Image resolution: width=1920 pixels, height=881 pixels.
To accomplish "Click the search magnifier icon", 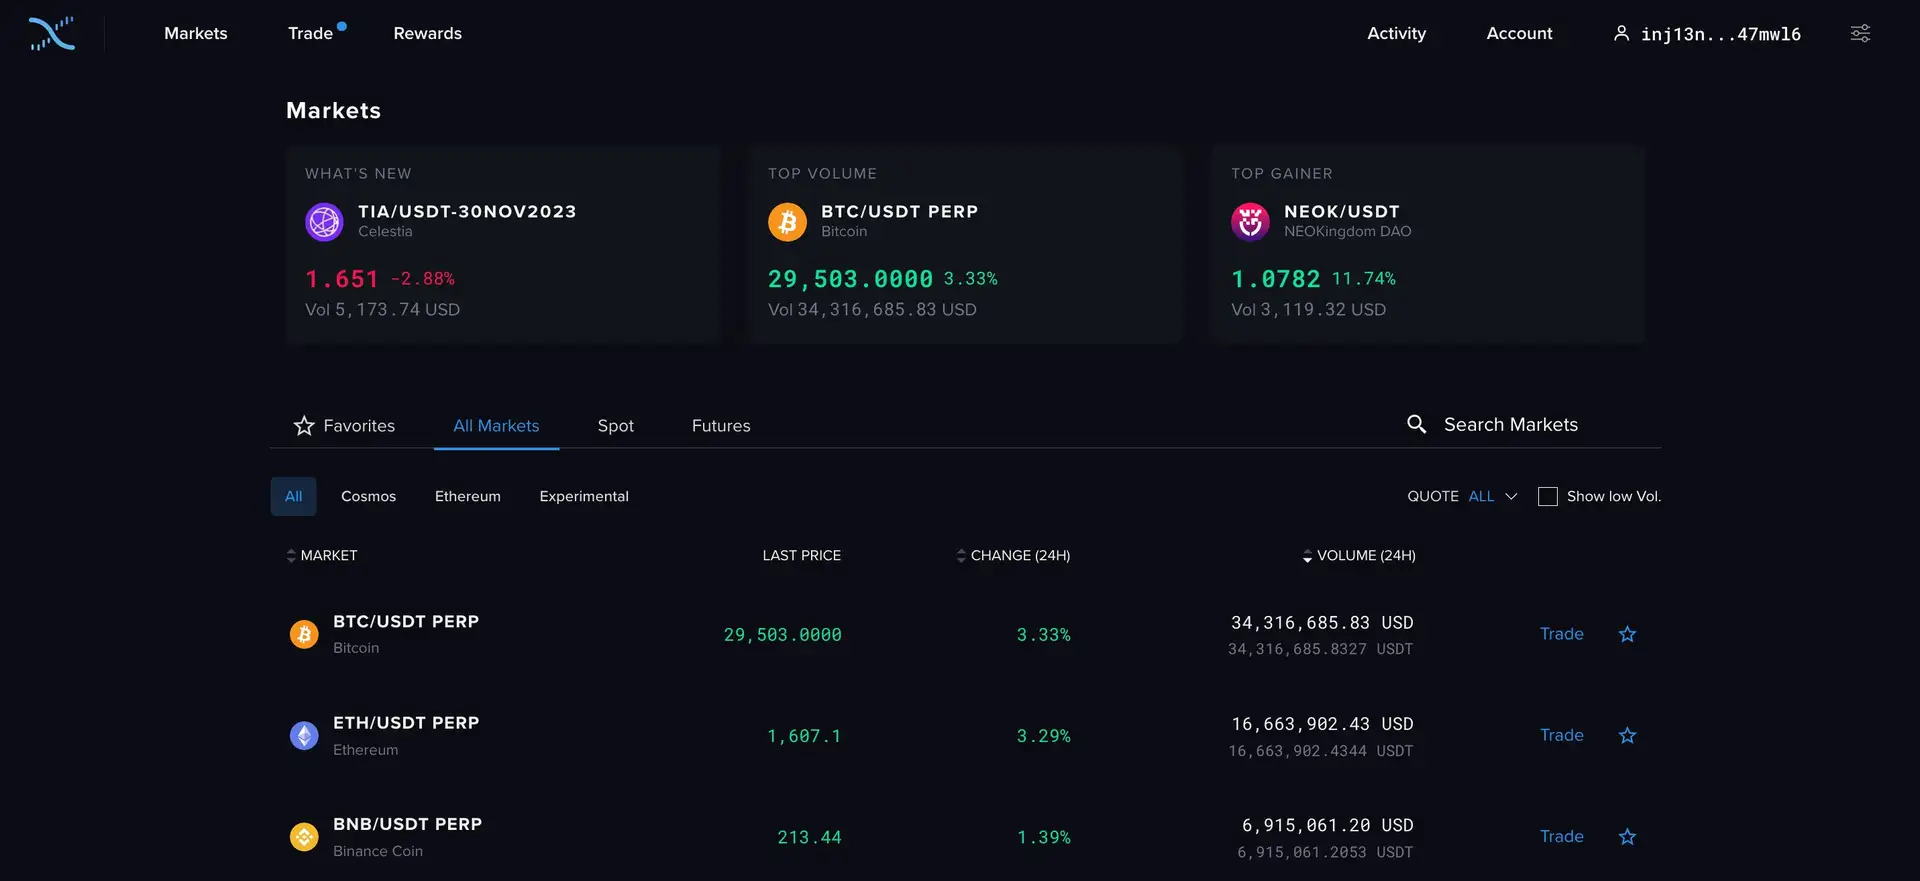I will pyautogui.click(x=1416, y=424).
